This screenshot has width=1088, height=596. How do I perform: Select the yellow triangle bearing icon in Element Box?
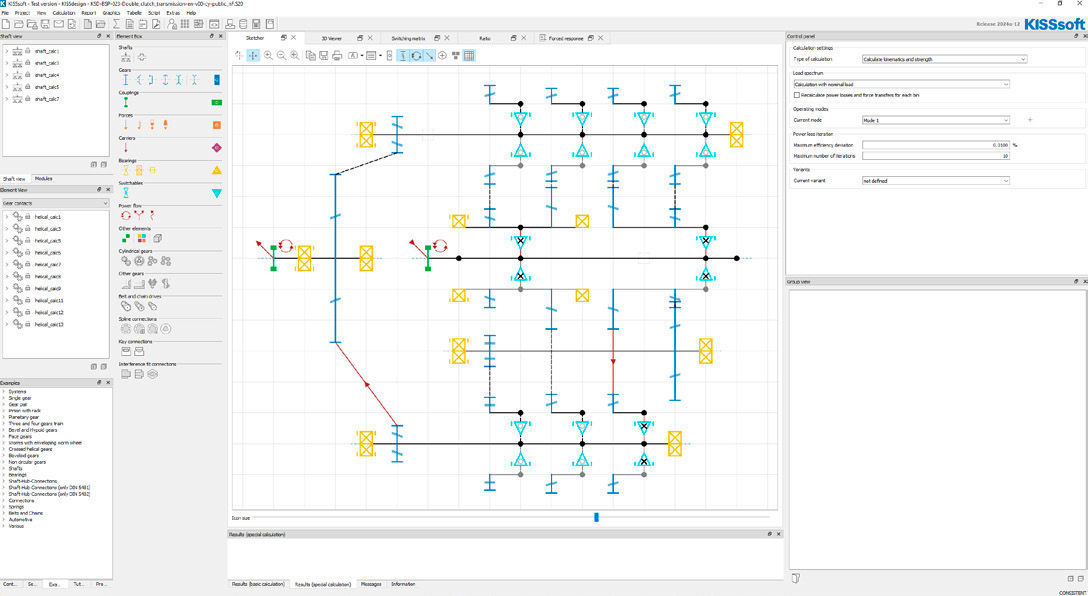coord(216,171)
